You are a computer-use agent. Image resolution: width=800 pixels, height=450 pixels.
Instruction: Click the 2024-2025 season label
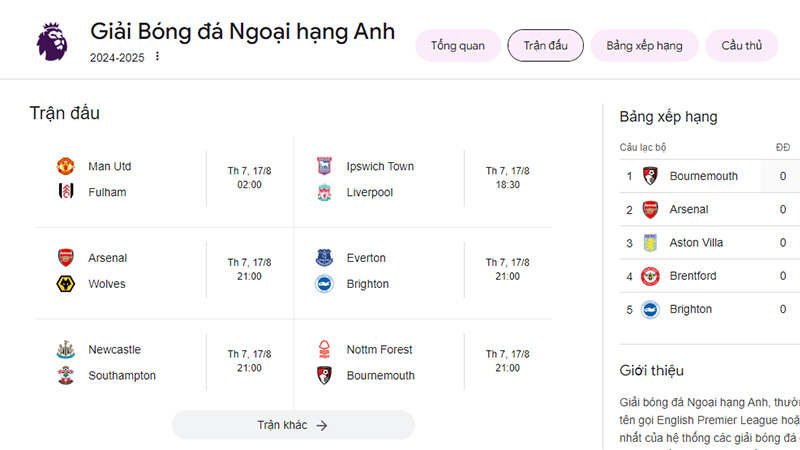[x=117, y=58]
